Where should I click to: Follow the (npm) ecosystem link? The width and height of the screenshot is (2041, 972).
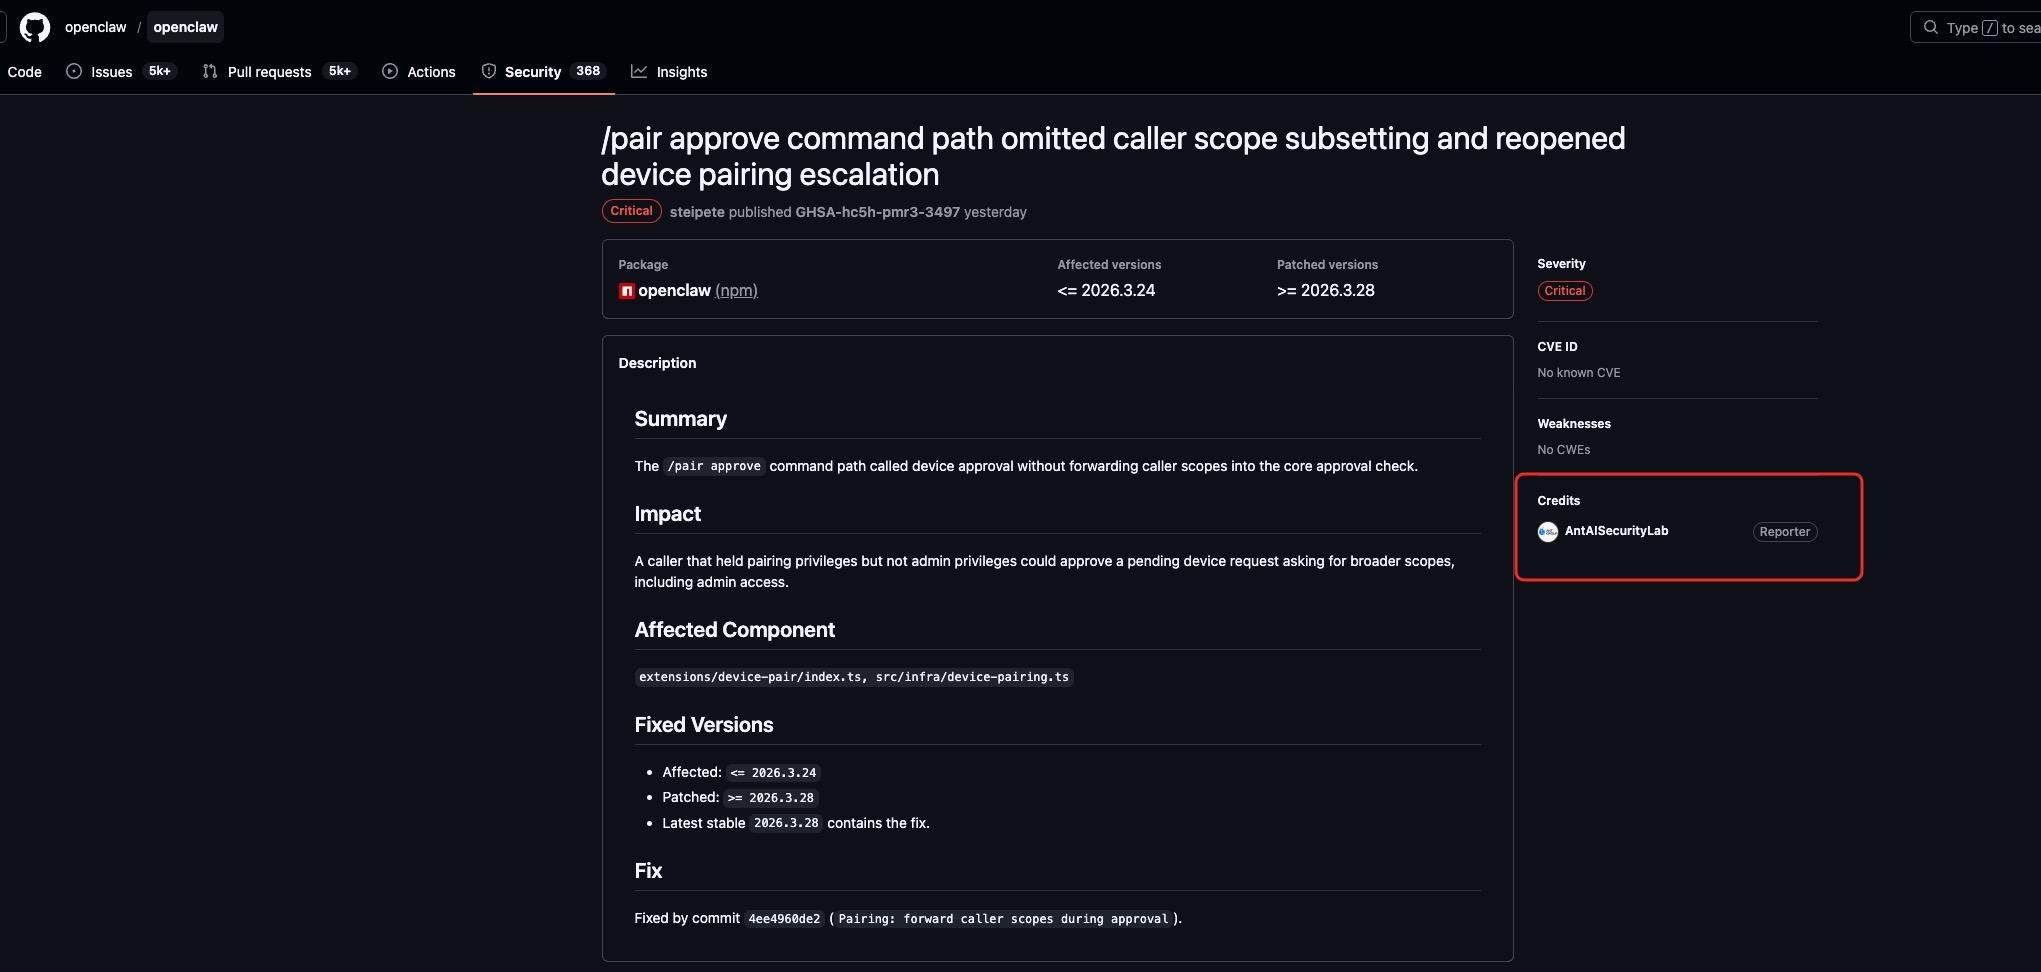pyautogui.click(x=736, y=291)
